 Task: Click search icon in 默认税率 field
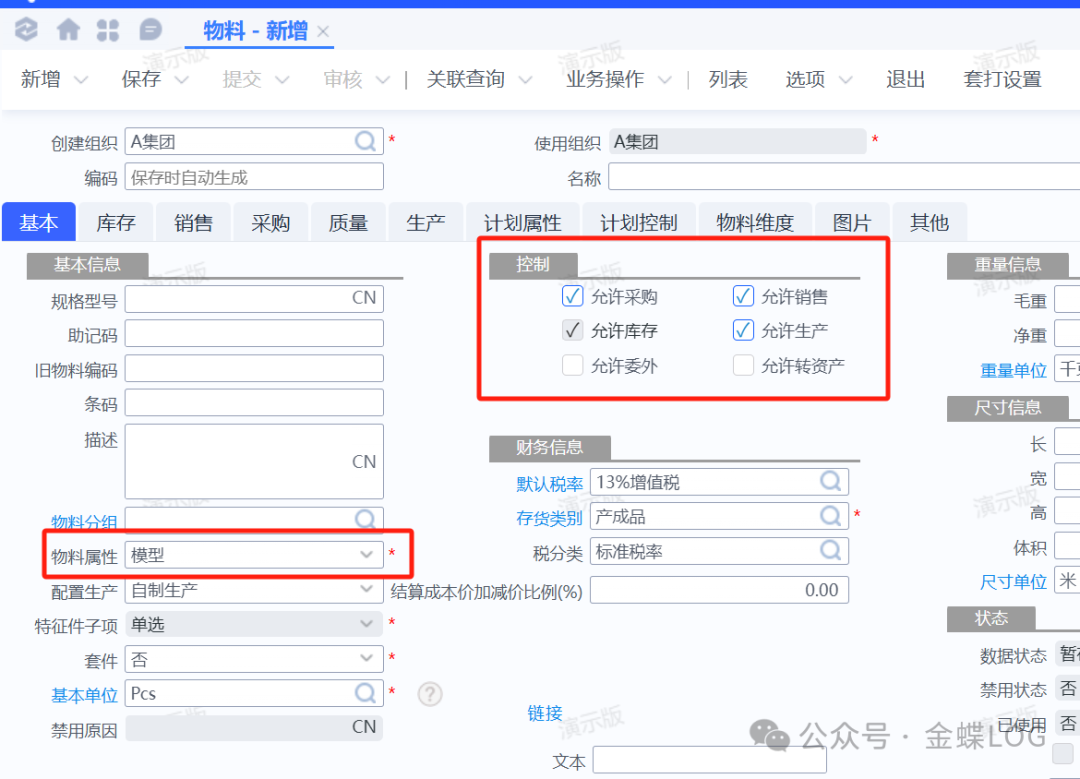pos(831,482)
